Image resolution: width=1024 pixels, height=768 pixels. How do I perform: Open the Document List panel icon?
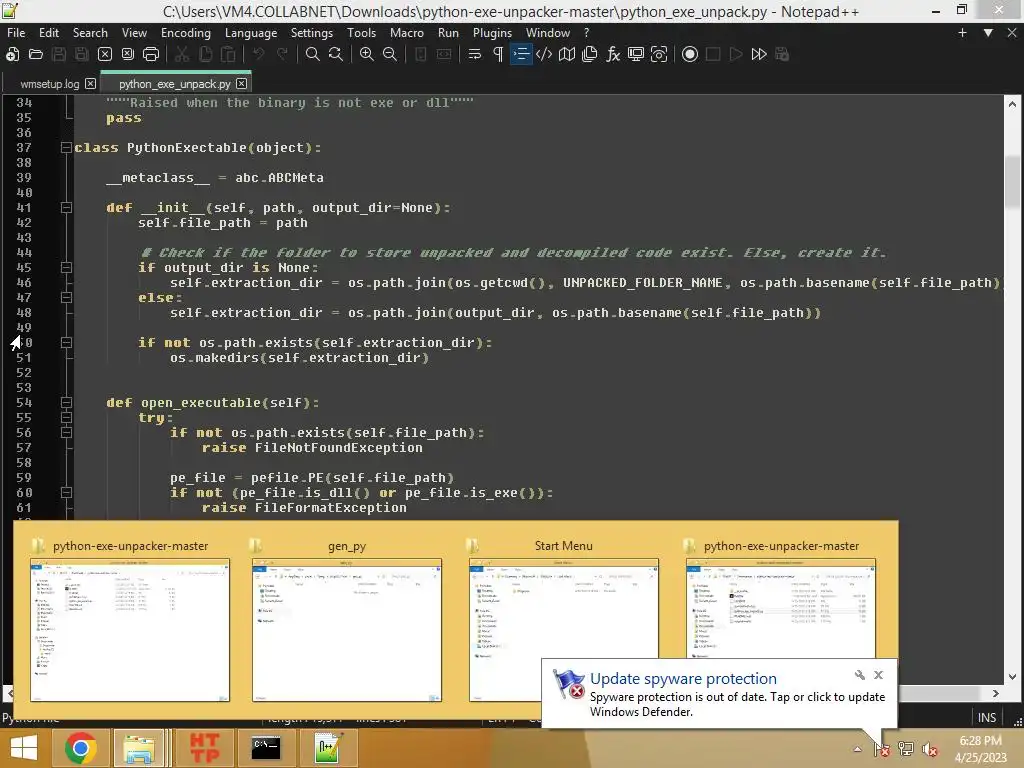(x=590, y=54)
